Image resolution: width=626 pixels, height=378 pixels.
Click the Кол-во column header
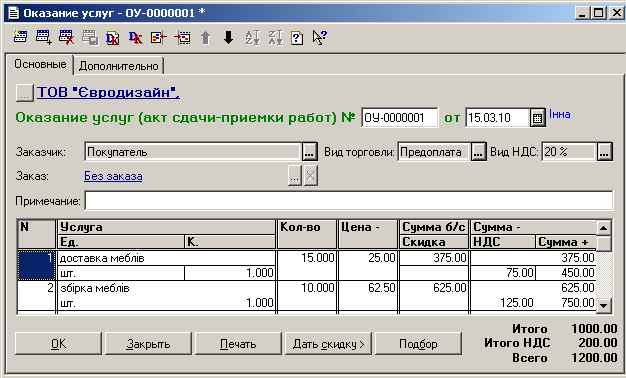[x=307, y=234]
